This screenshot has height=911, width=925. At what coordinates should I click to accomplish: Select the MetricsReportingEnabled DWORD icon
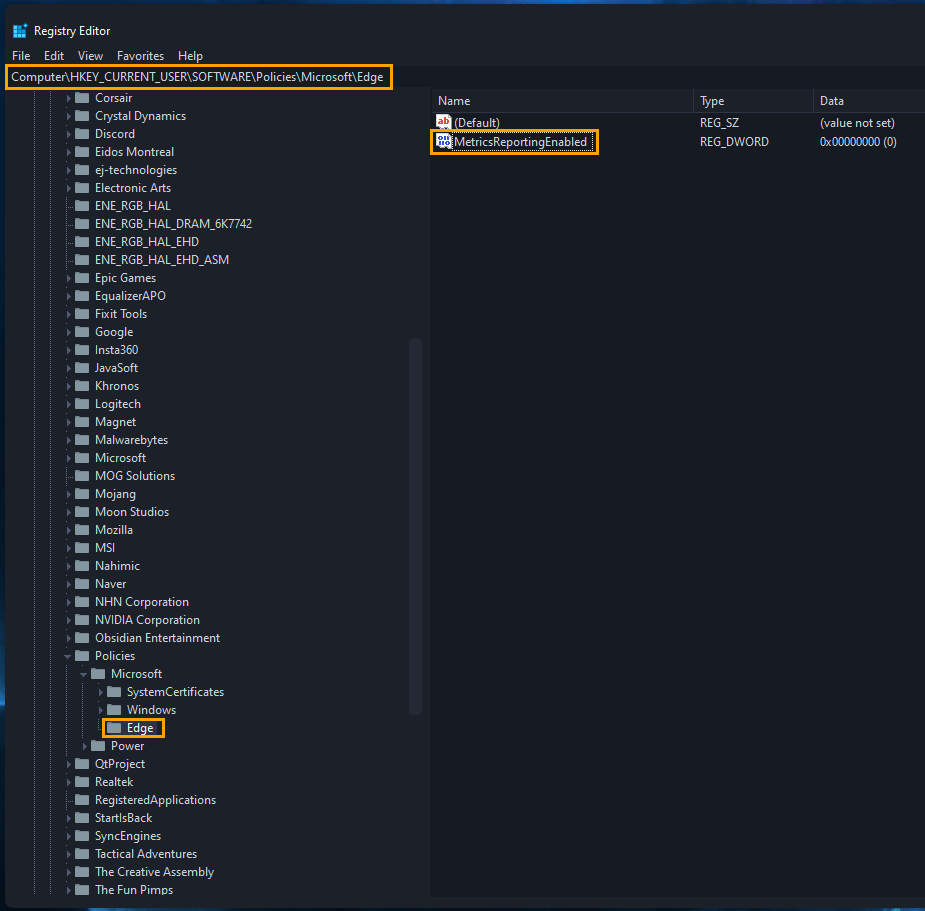[x=443, y=141]
